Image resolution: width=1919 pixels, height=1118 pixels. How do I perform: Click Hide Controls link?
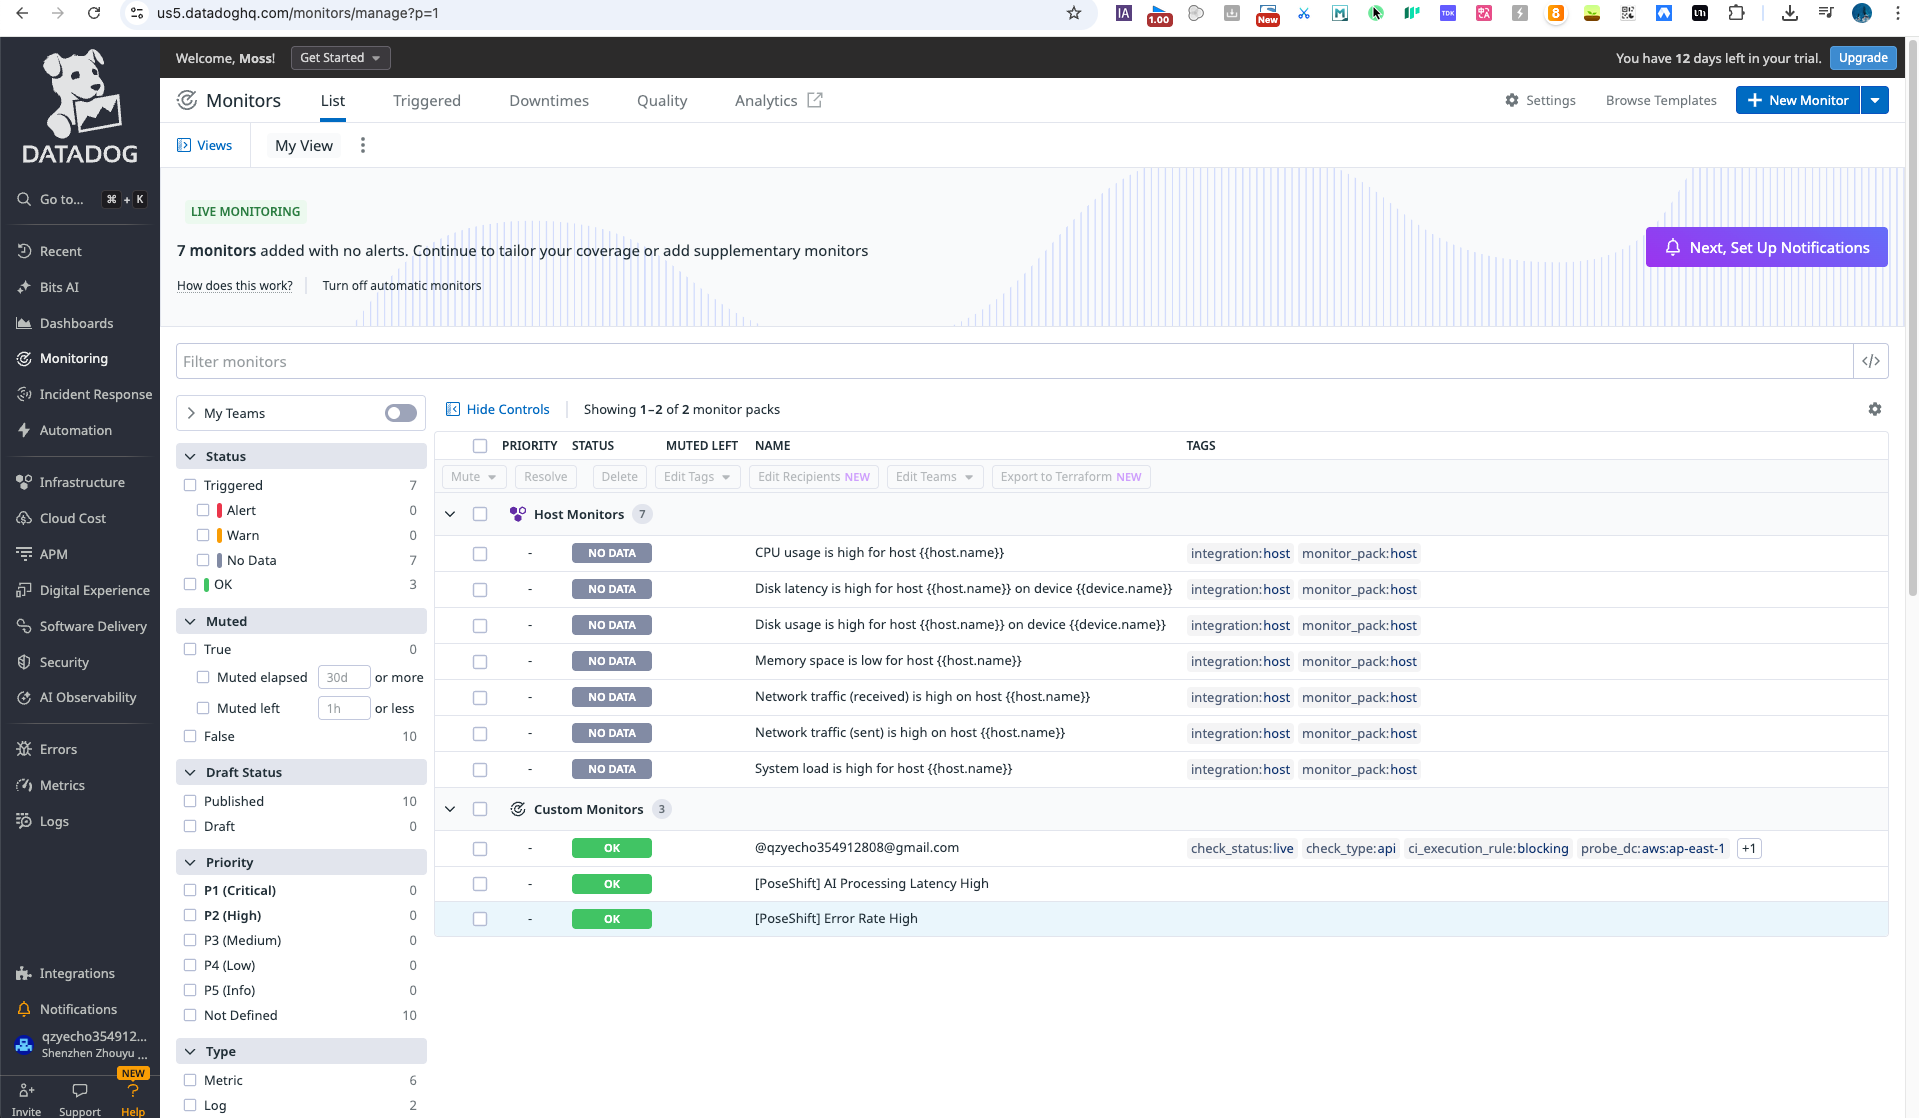coord(497,409)
